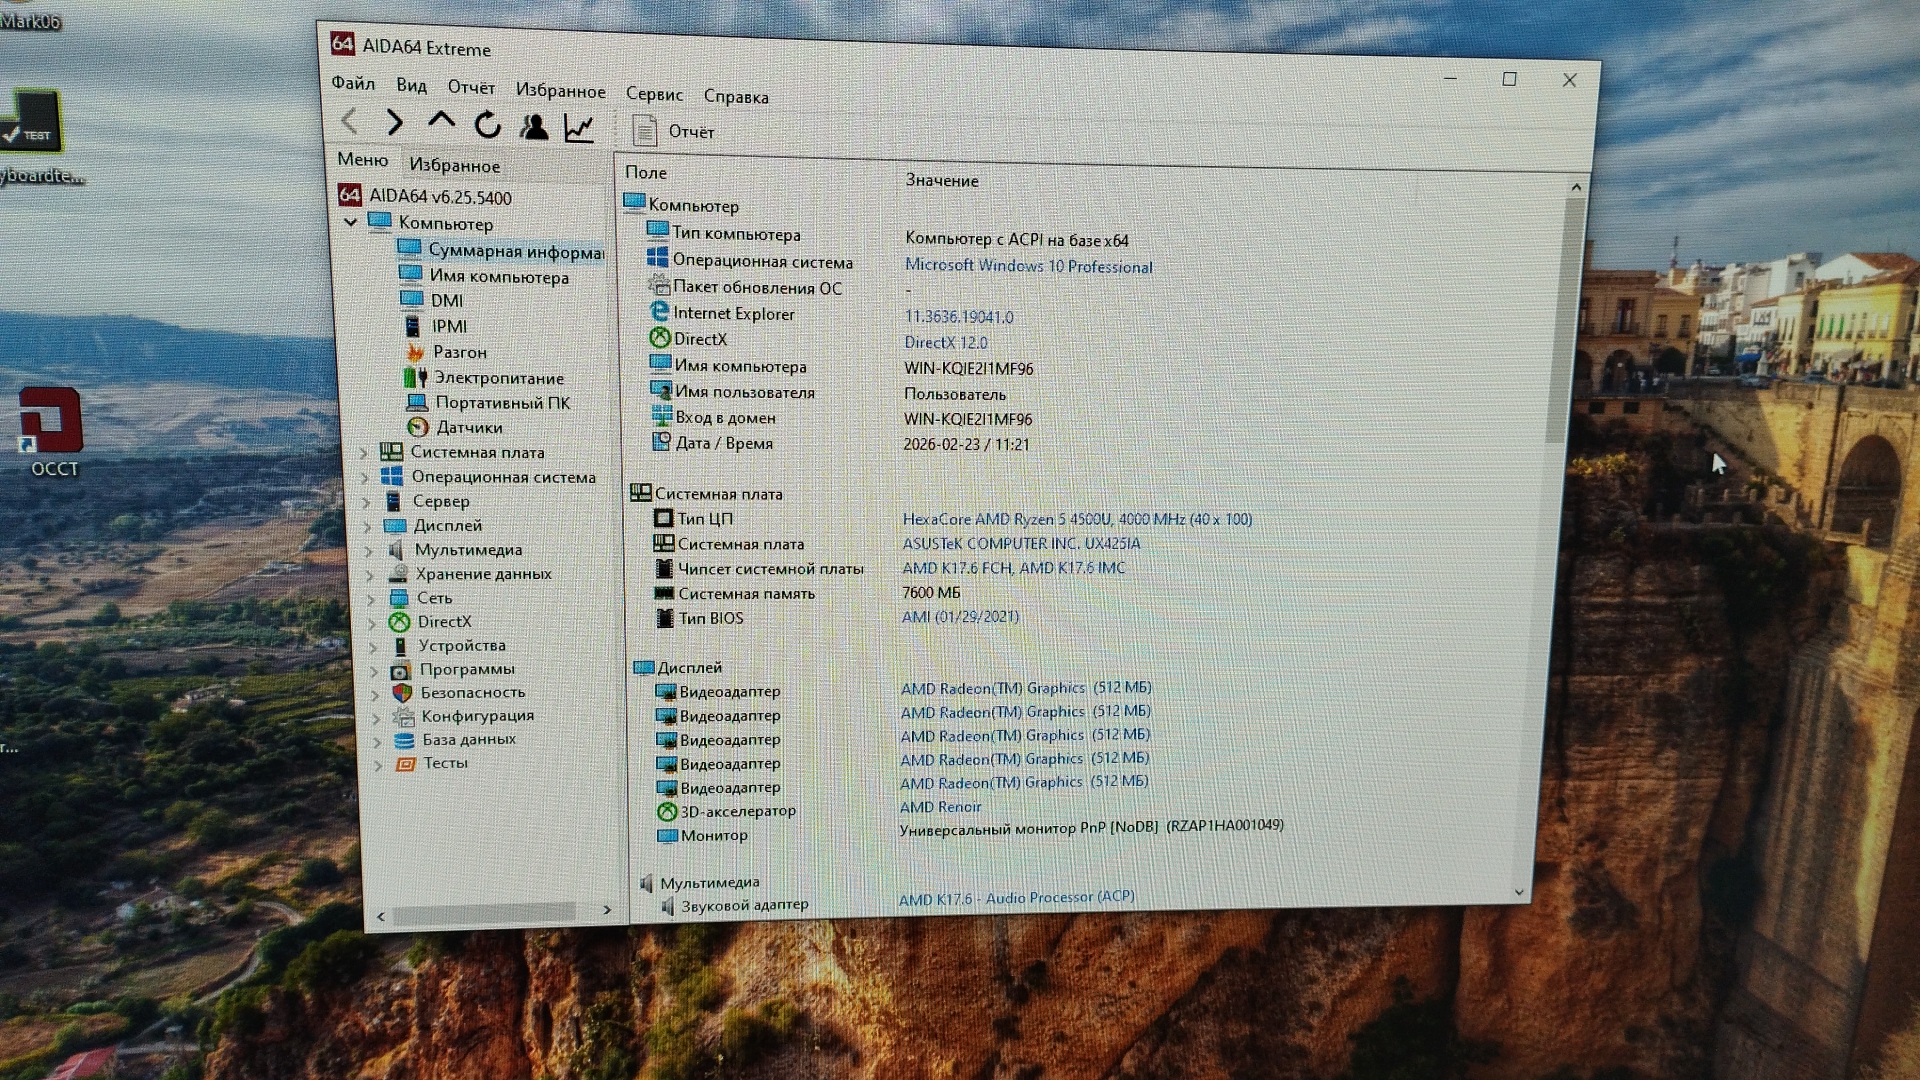Expand the Хранение данных tree node
1920x1080 pixels.
click(x=369, y=575)
